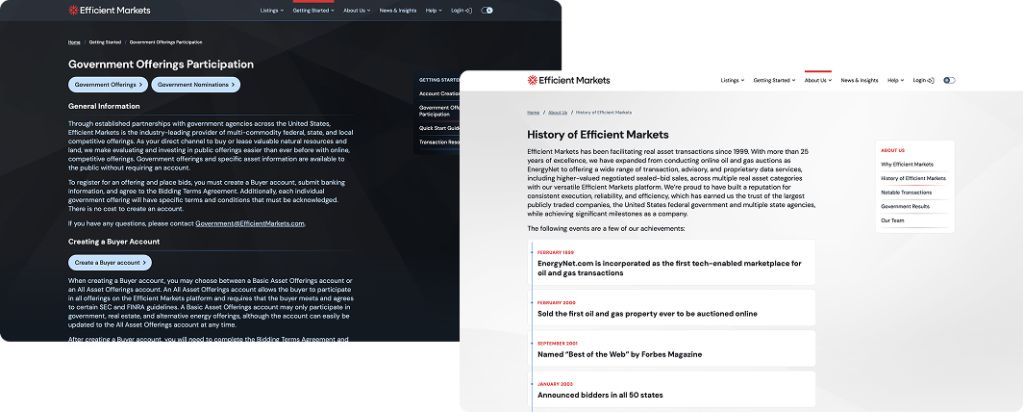
Task: Open Why Efficient Markets in About Us sidebar
Action: [907, 165]
